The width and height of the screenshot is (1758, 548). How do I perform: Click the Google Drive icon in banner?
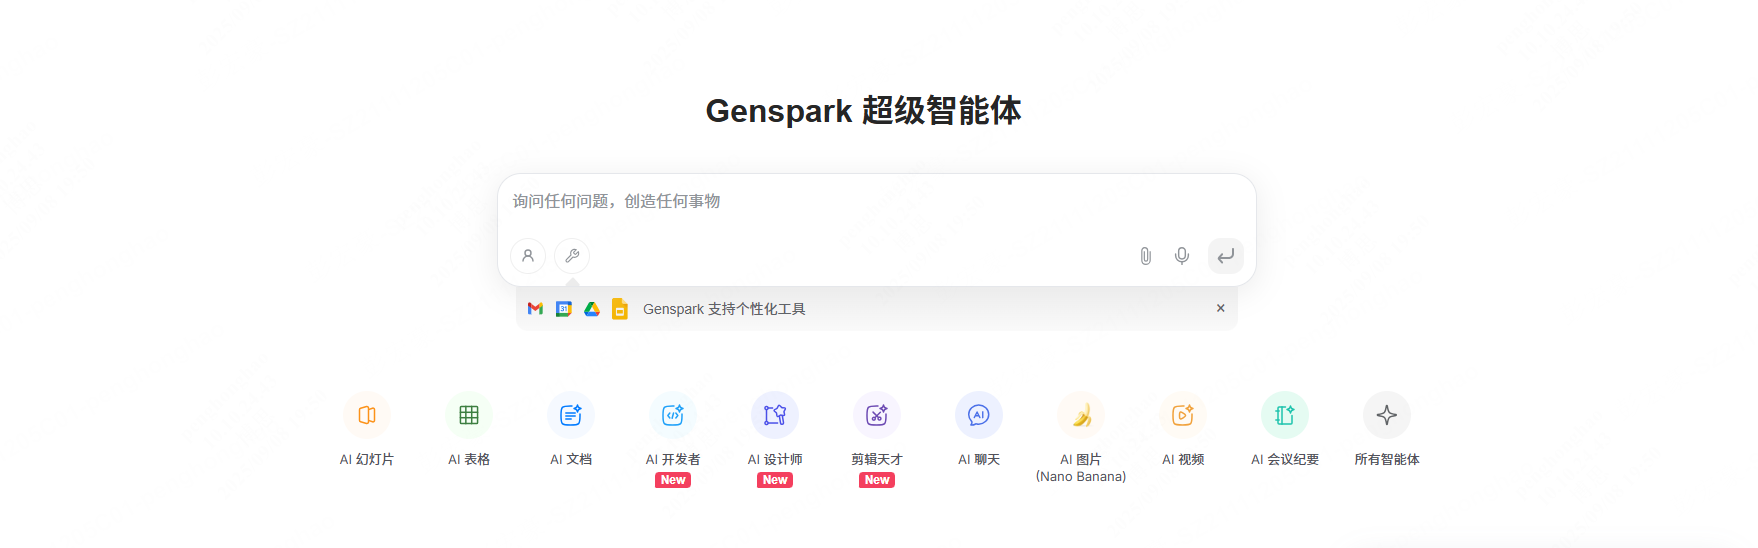(x=592, y=309)
